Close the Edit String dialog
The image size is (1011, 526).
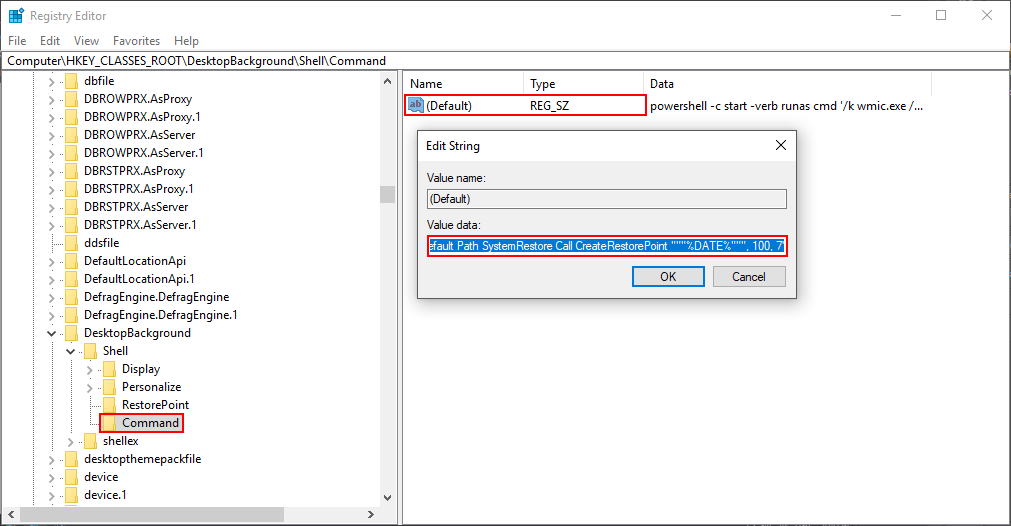click(x=781, y=146)
